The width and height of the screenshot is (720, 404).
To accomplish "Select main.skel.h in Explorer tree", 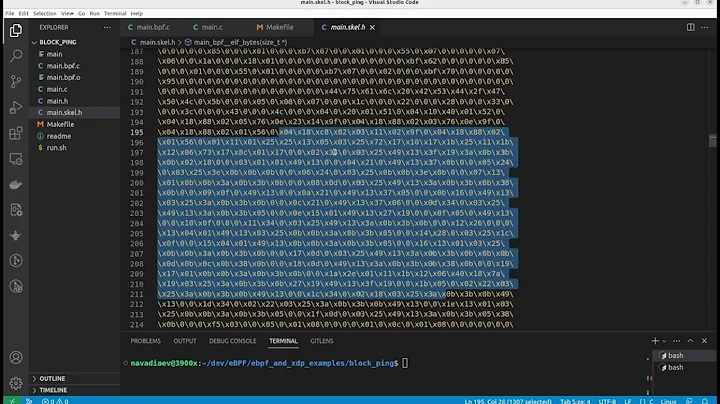I will 74,112.
